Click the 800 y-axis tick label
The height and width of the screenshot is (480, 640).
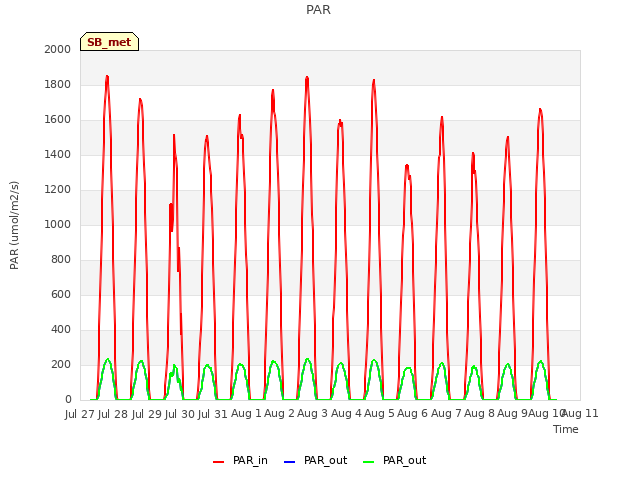61,259
